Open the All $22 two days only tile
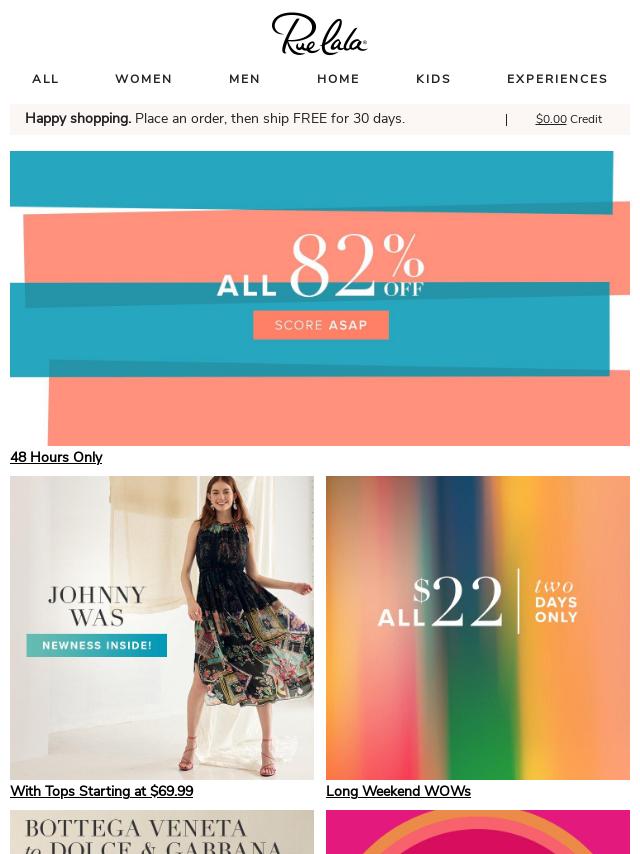The image size is (640, 854). pyautogui.click(x=478, y=627)
